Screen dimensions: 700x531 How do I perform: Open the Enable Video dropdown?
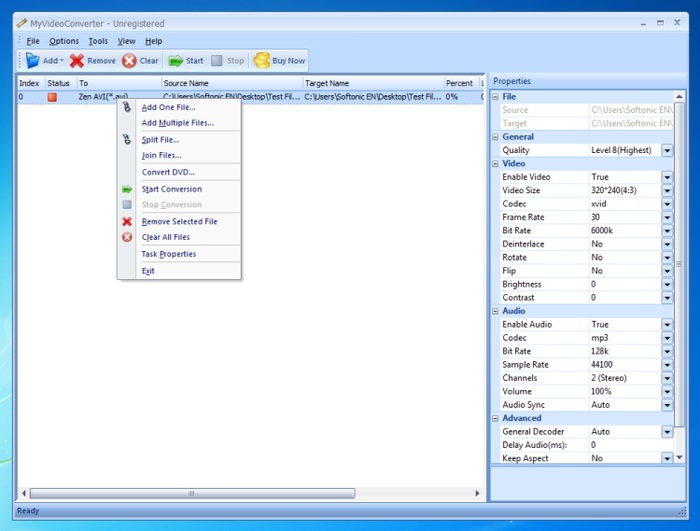click(667, 177)
